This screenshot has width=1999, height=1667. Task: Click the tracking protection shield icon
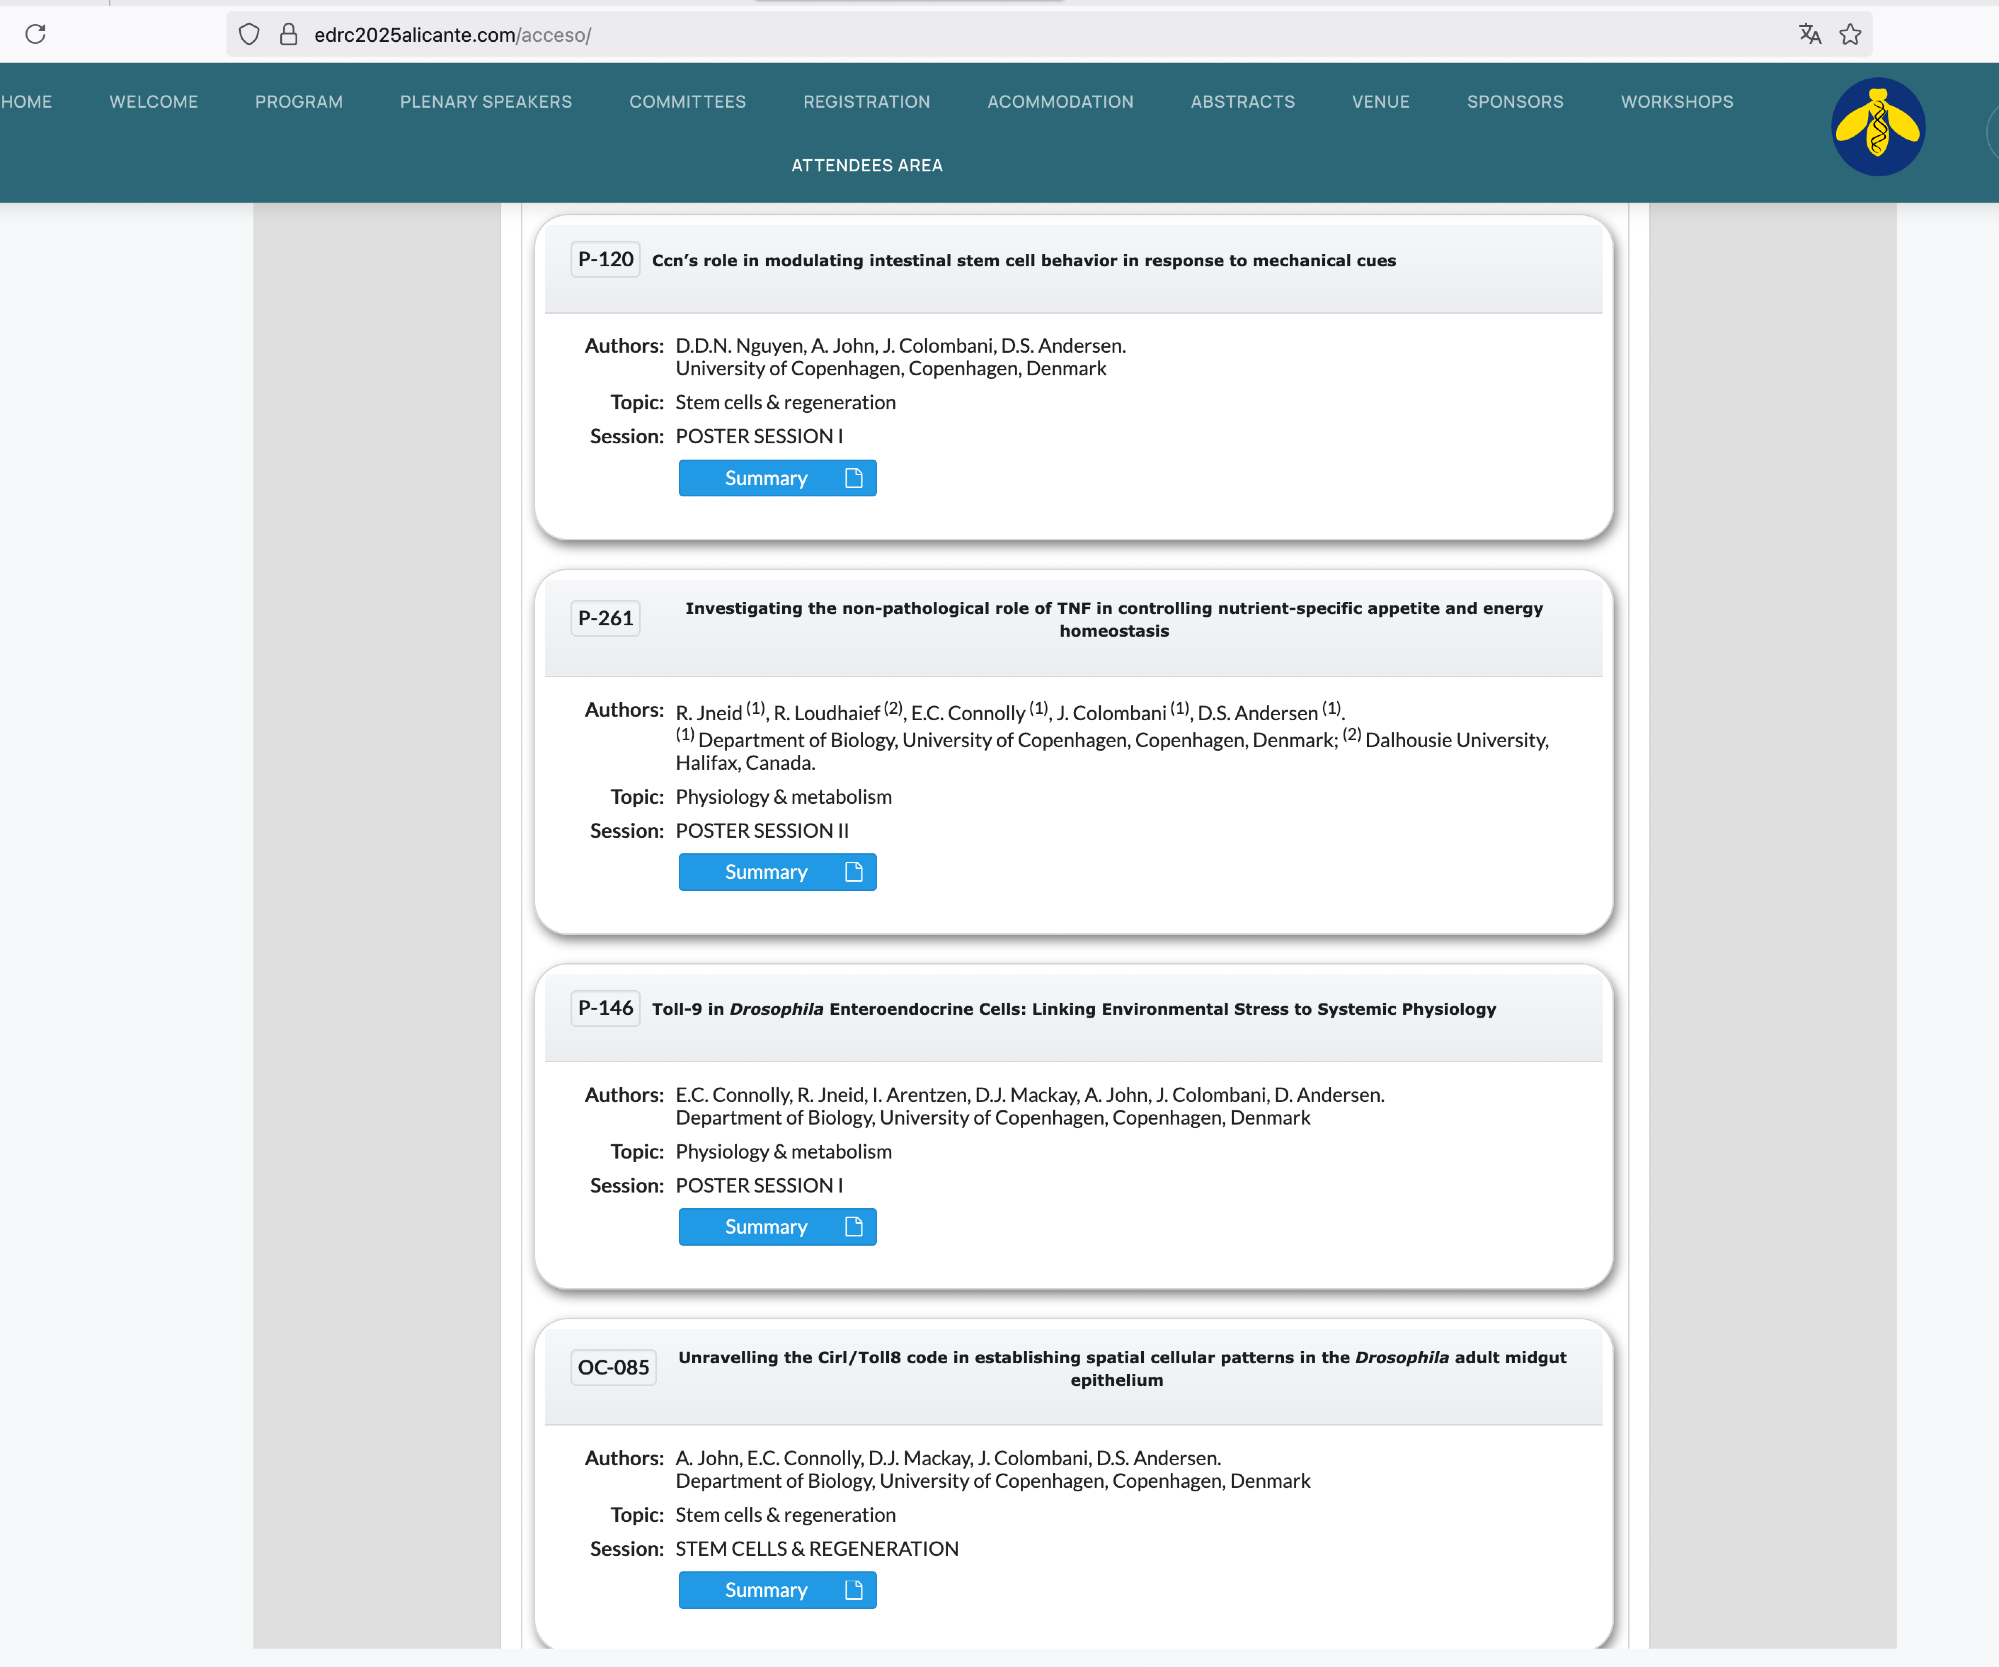coord(249,34)
